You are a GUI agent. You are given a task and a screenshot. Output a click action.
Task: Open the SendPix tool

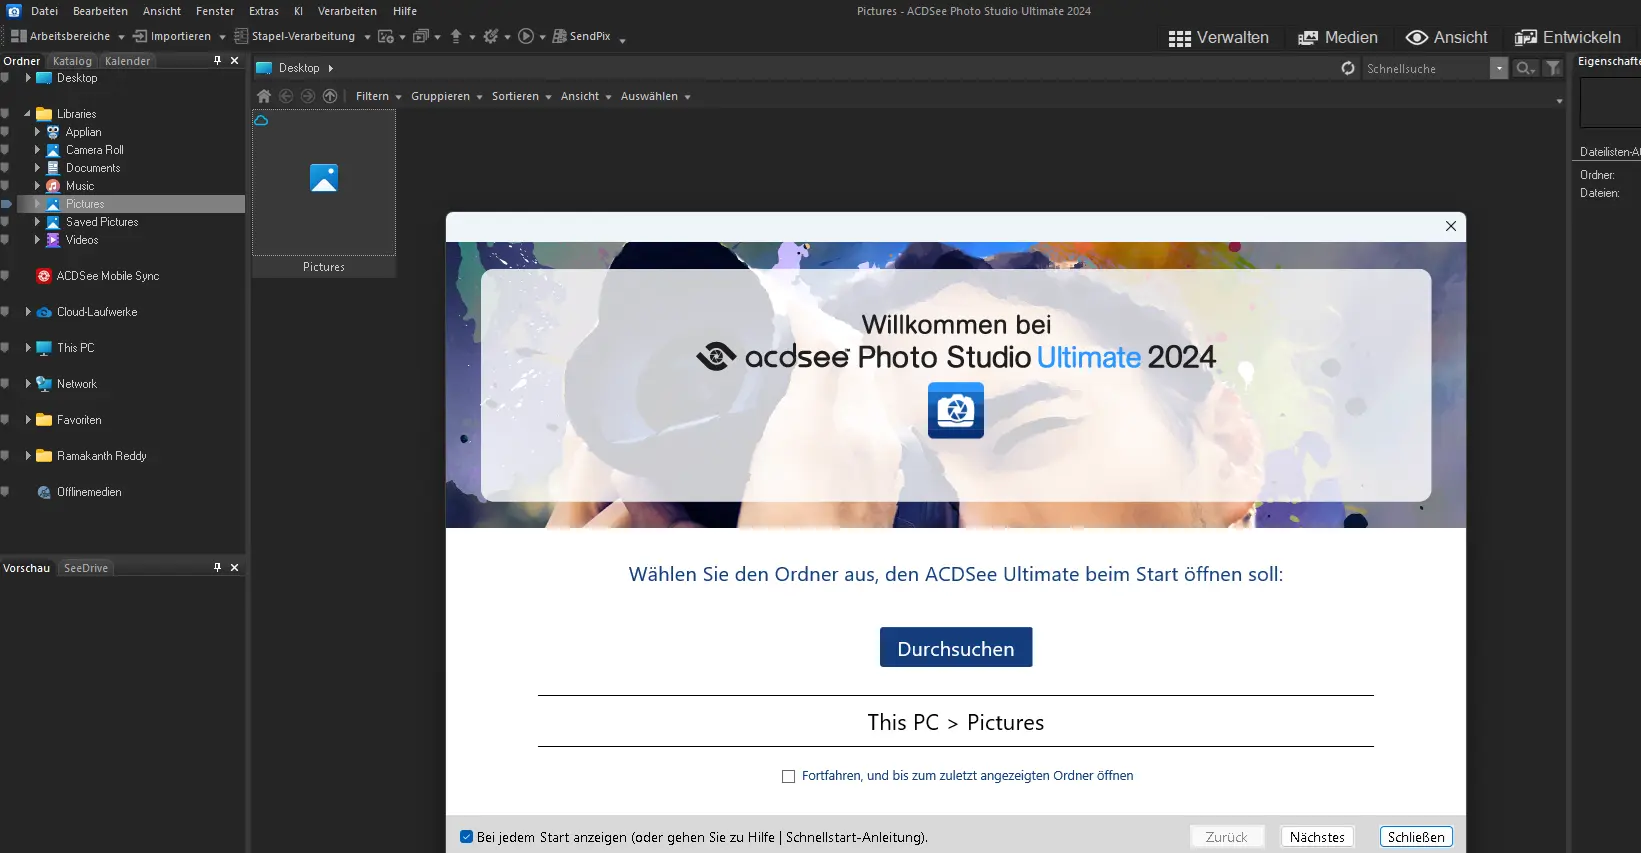coord(582,36)
